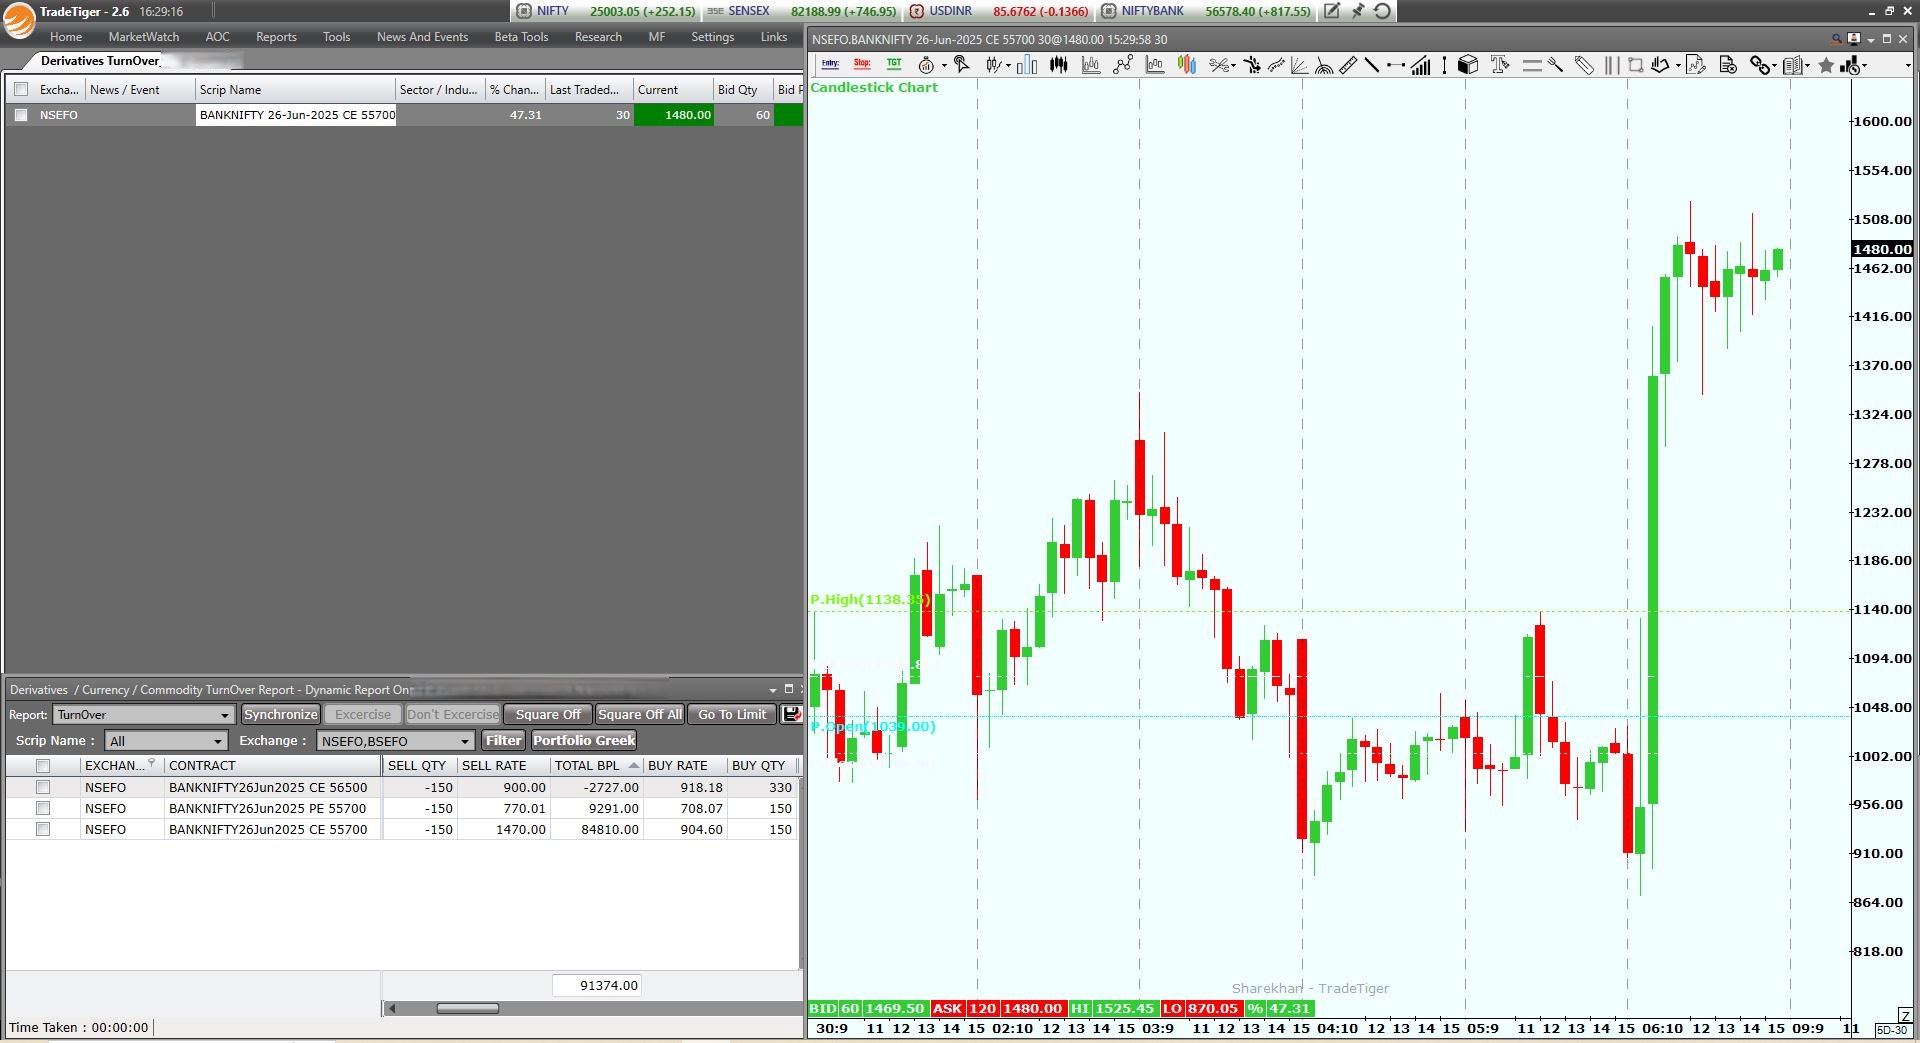Click the Square Off All button

[640, 714]
